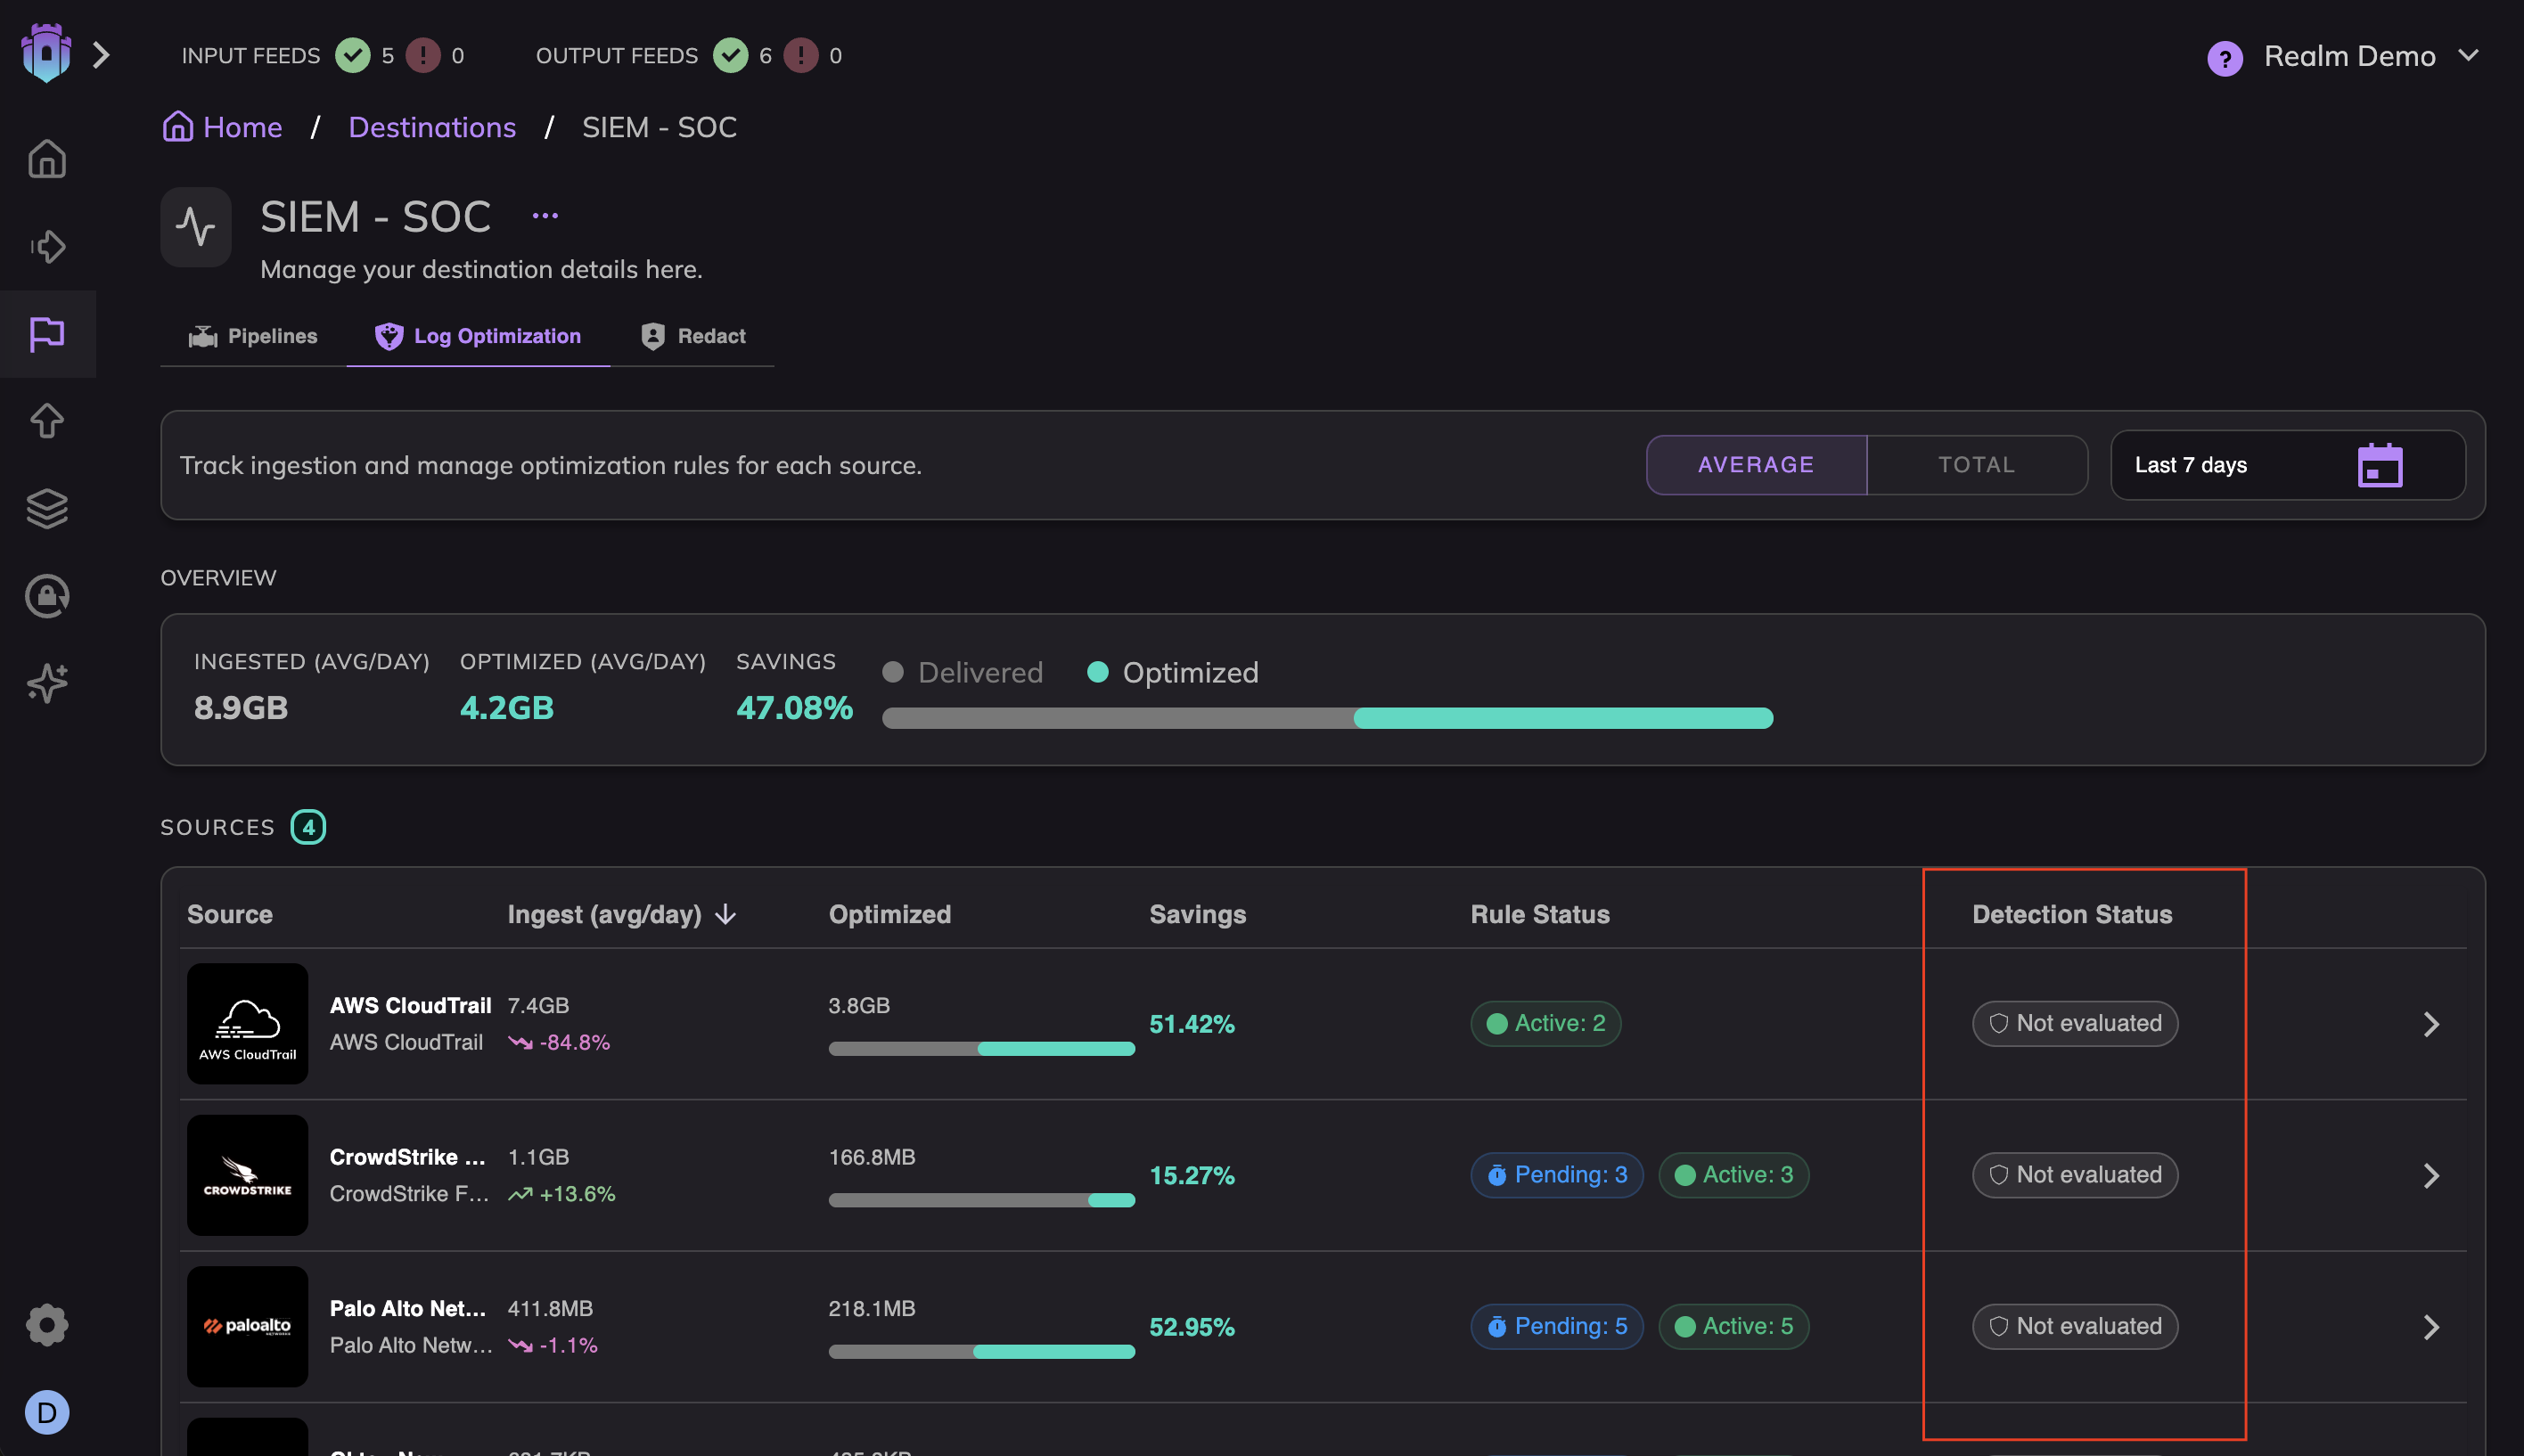Click Not evaluated badge in CrowdStrike row
The image size is (2524, 1456).
tap(2075, 1175)
